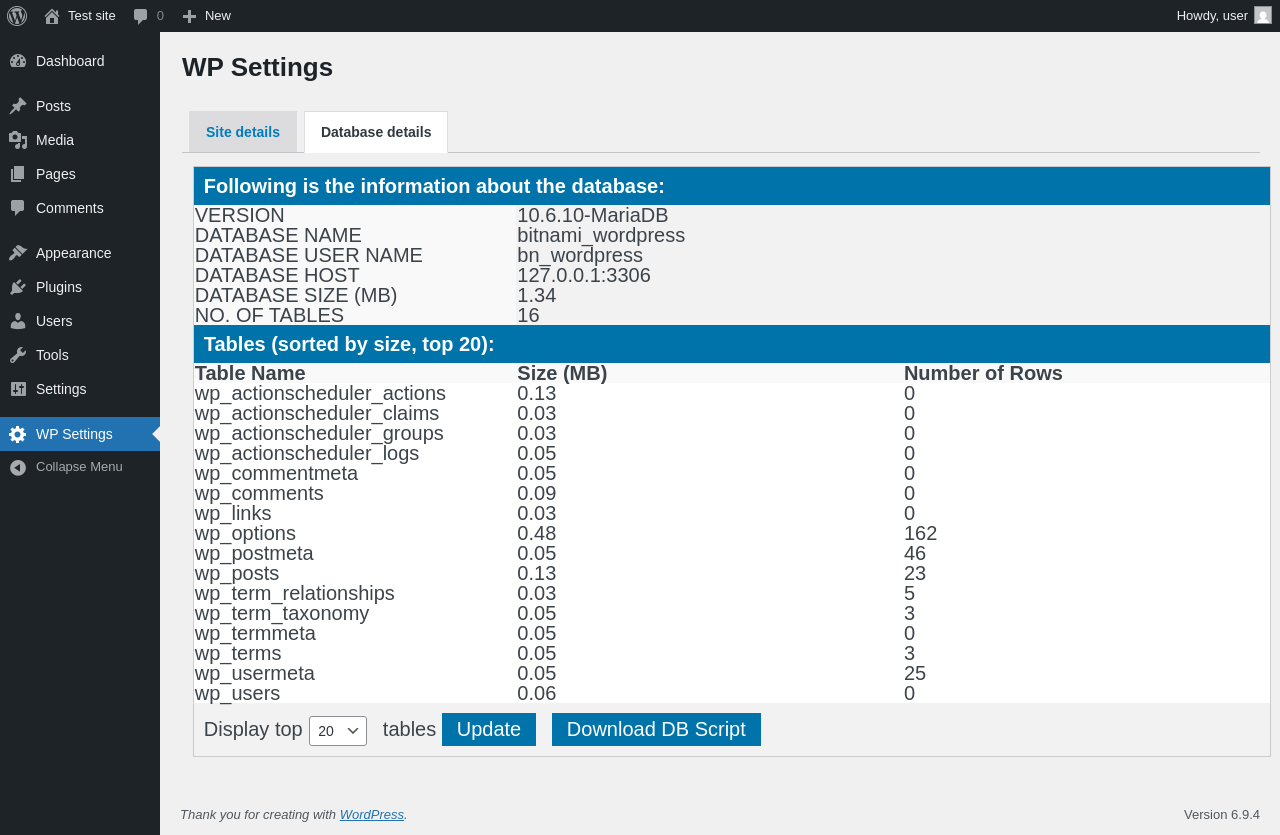Click the Download DB Script button
Image resolution: width=1280 pixels, height=835 pixels.
point(656,729)
